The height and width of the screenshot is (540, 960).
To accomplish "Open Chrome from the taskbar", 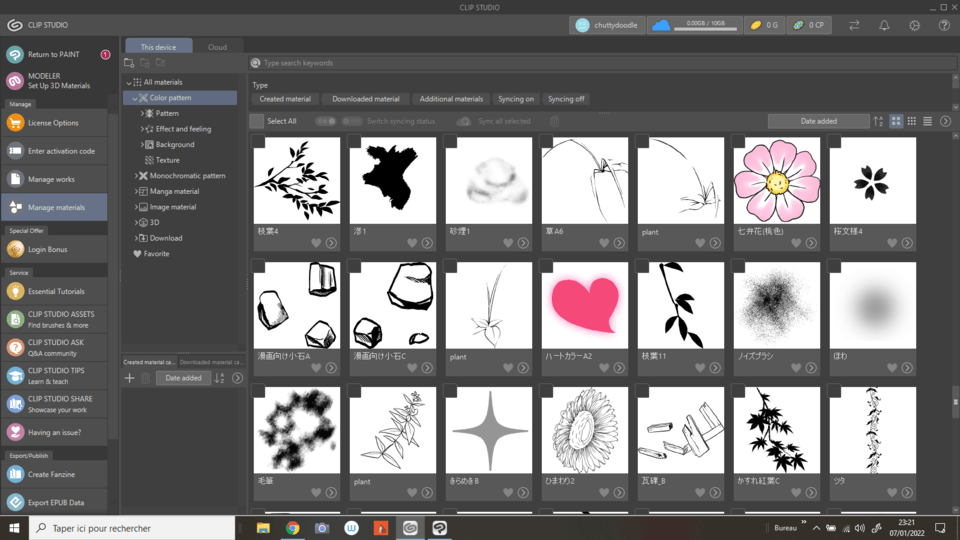I will pyautogui.click(x=293, y=528).
